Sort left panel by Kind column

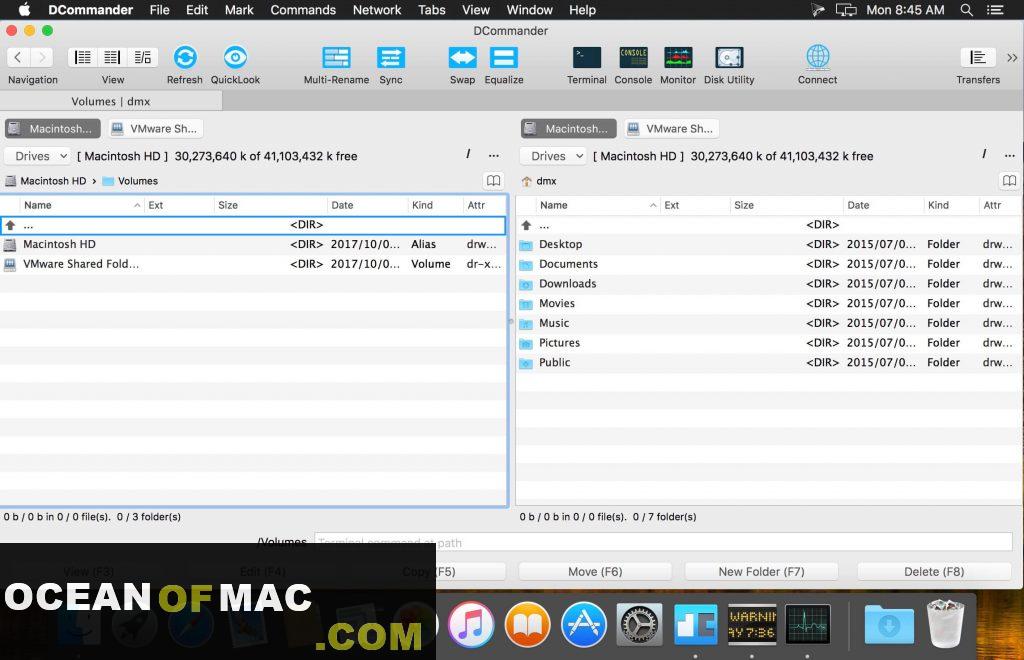[x=435, y=205]
